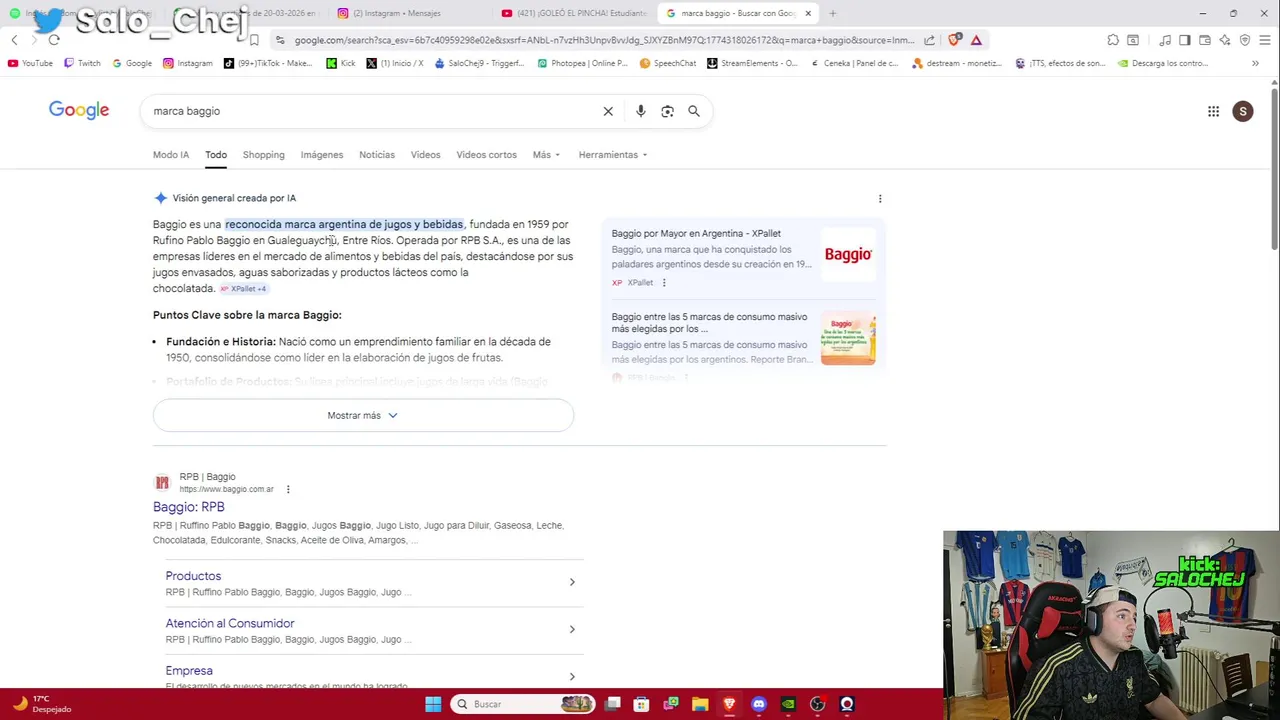This screenshot has height=720, width=1280.
Task: Open the weather widget showing 17°C
Action: coord(42,704)
